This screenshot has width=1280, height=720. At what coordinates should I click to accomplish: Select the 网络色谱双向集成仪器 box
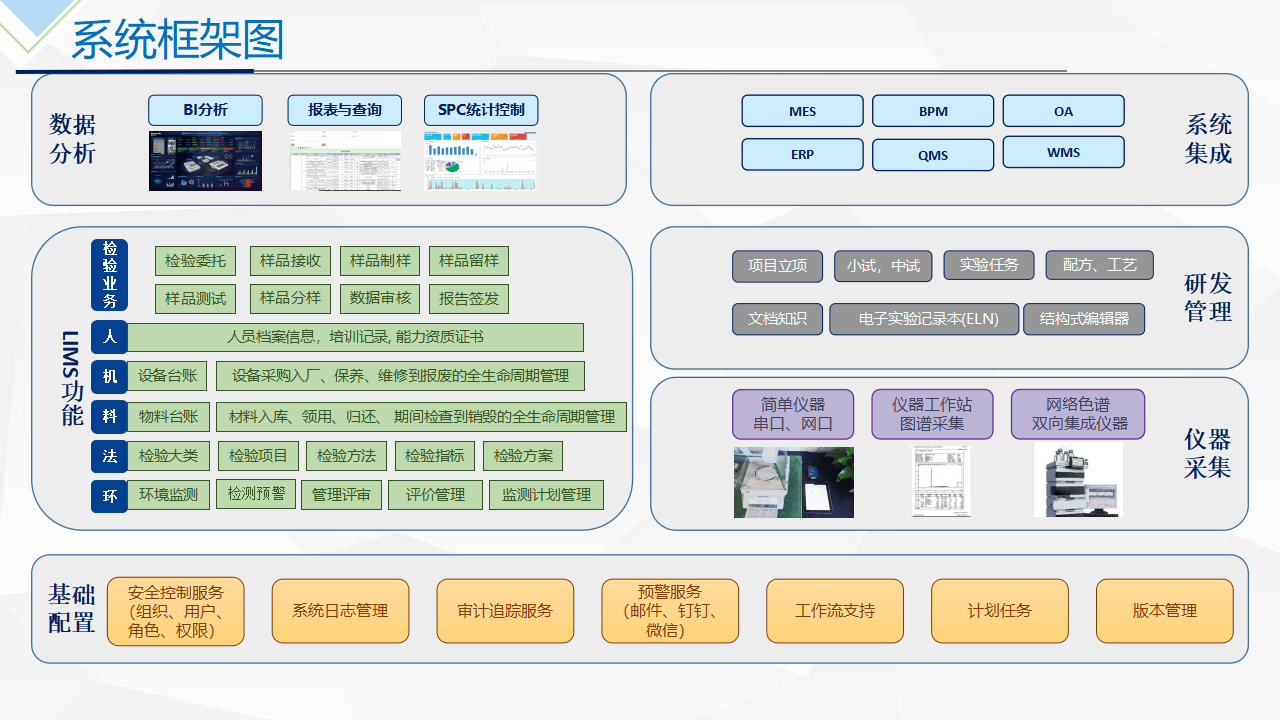point(1078,413)
